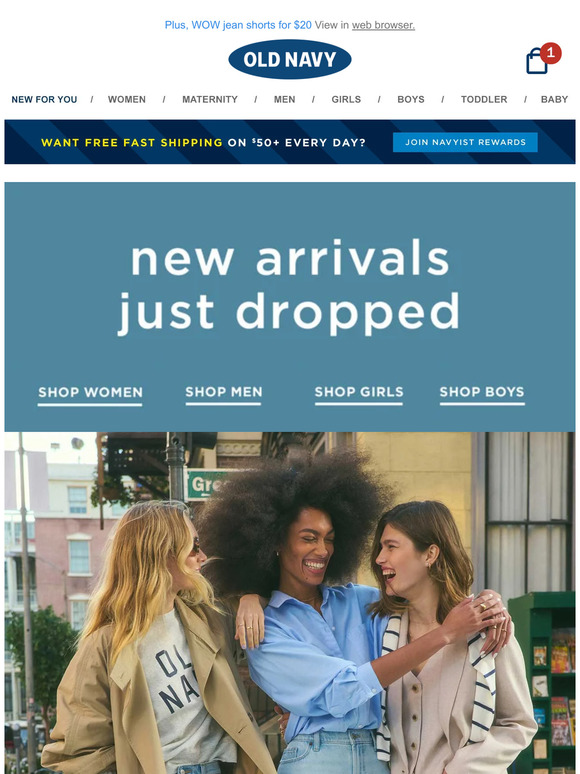This screenshot has height=774, width=580.
Task: Select the Girls category
Action: click(x=346, y=99)
